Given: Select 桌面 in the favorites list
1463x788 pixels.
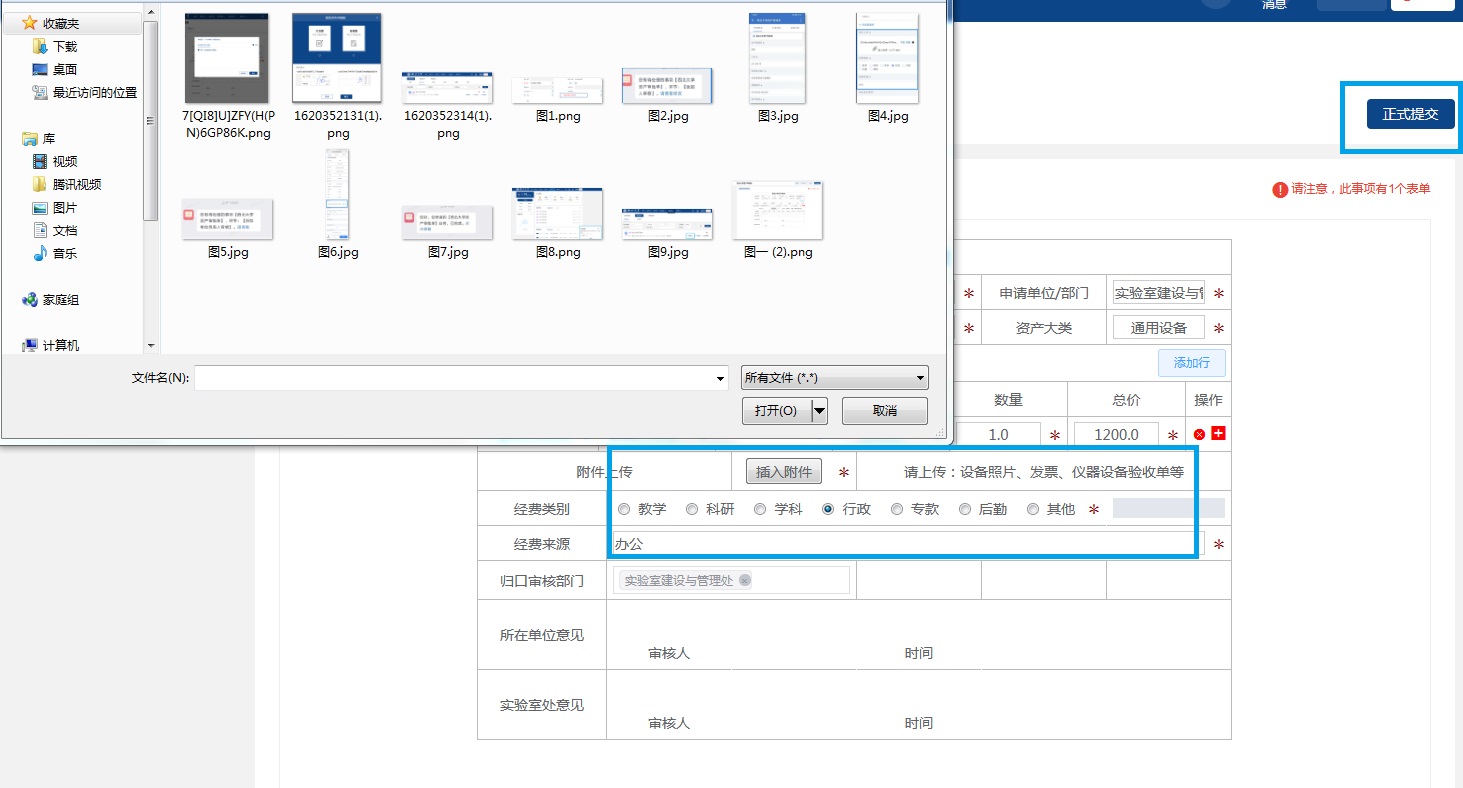Looking at the screenshot, I should 64,69.
